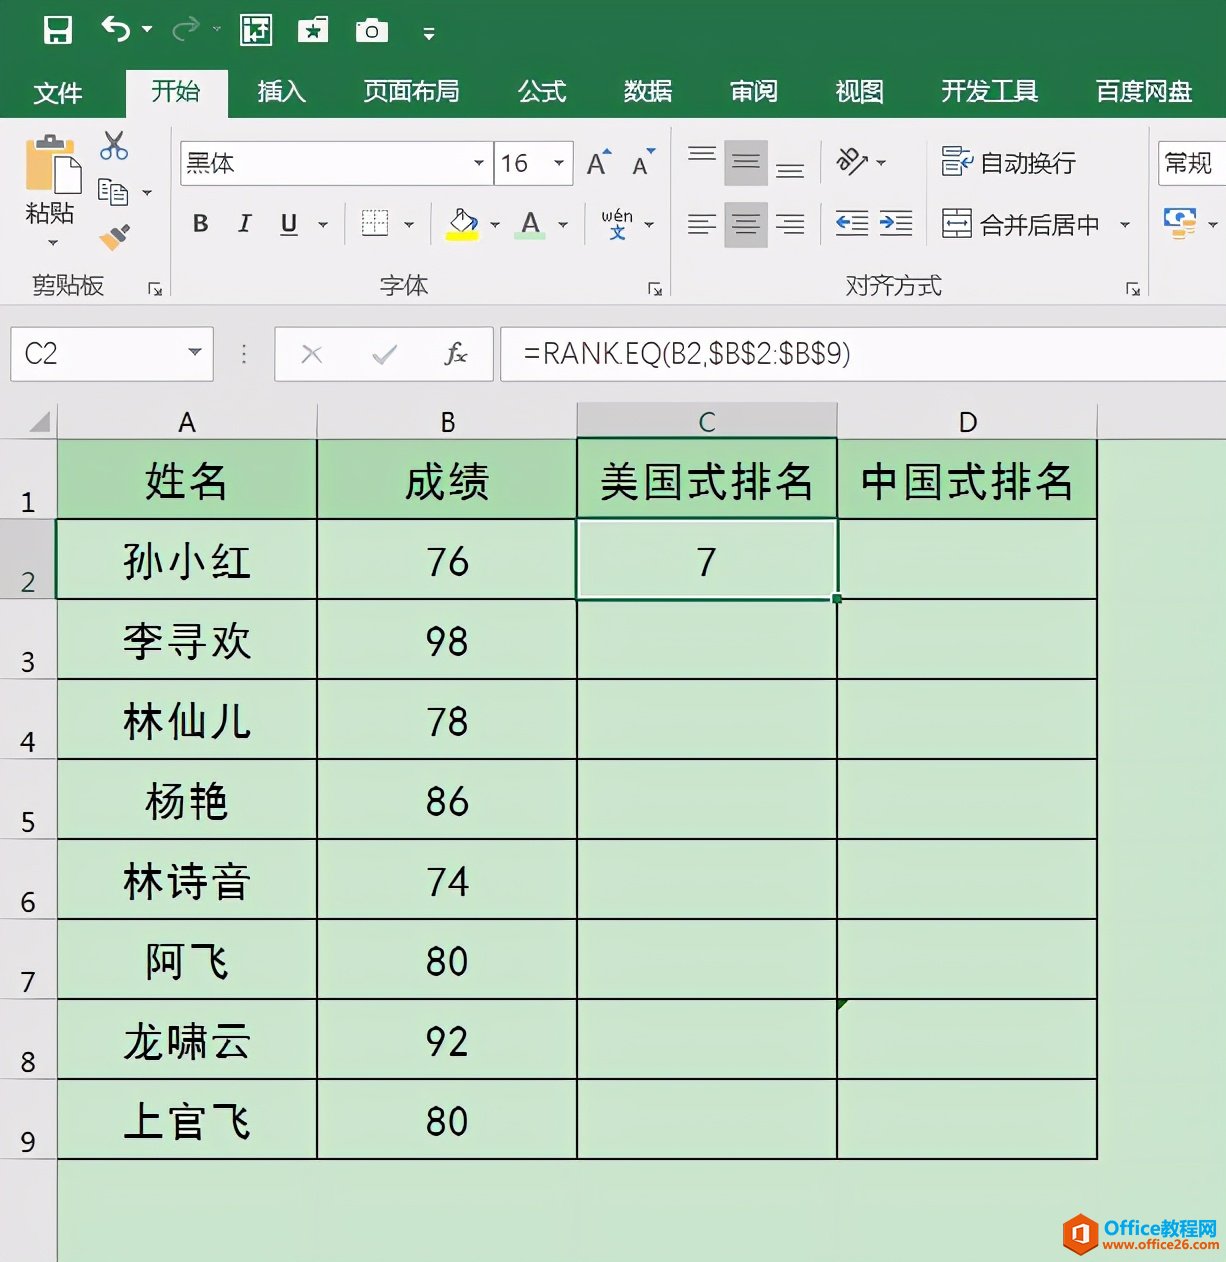Increase font size with large A icon
Screen dimensions: 1226x1262
point(598,163)
